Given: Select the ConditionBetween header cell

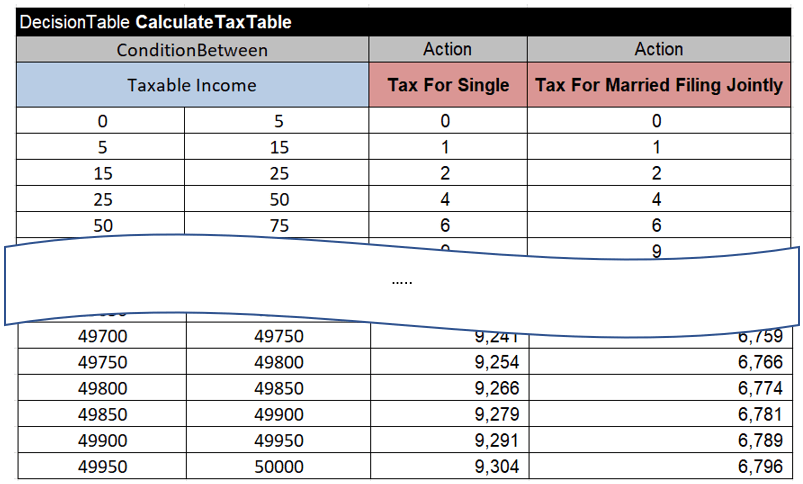Looking at the screenshot, I should coord(192,49).
